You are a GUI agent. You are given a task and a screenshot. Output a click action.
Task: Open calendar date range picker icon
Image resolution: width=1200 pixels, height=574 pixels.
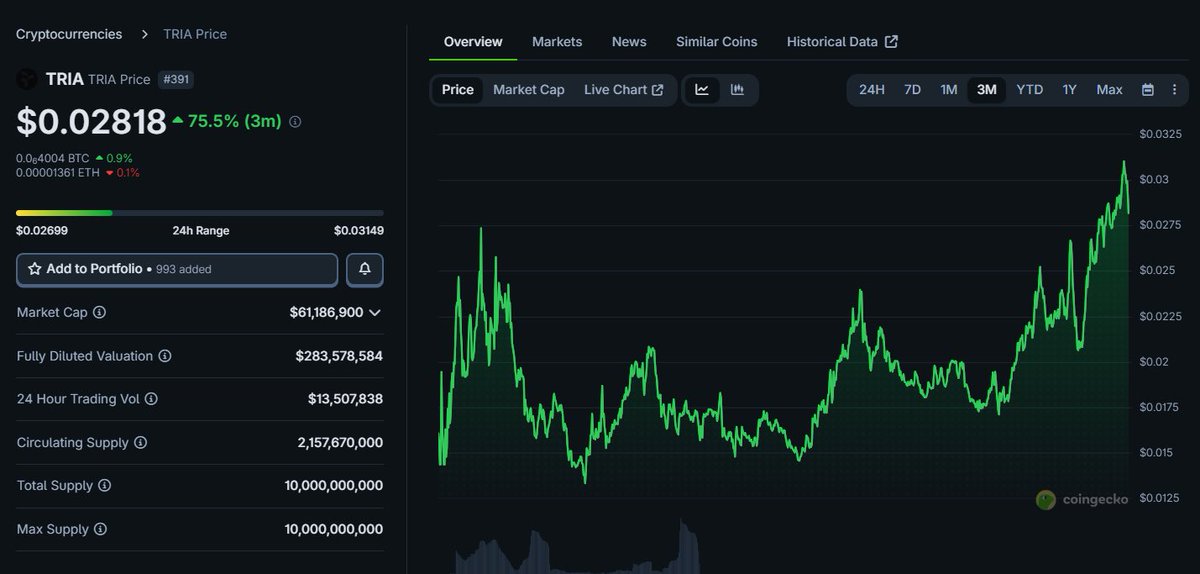[x=1148, y=90]
